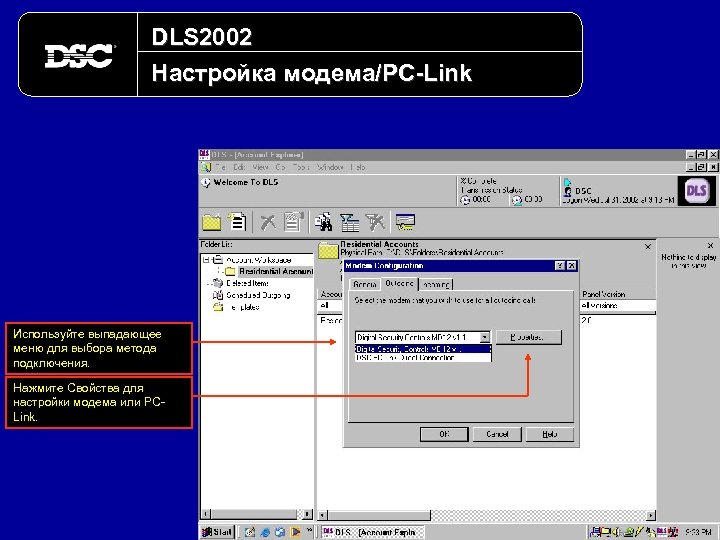
Task: Click account list horizontal scrollbar left arrow
Action: coord(323,515)
